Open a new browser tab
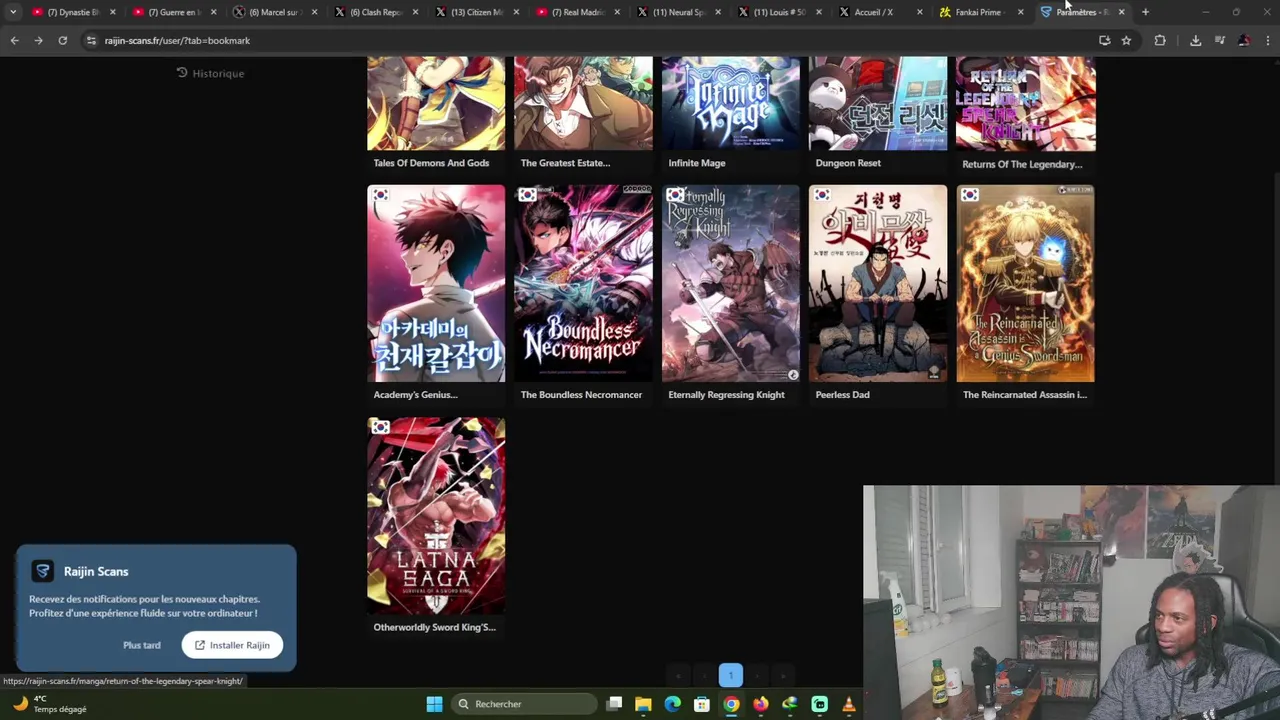Screen dimensions: 1280x720 [1145, 12]
